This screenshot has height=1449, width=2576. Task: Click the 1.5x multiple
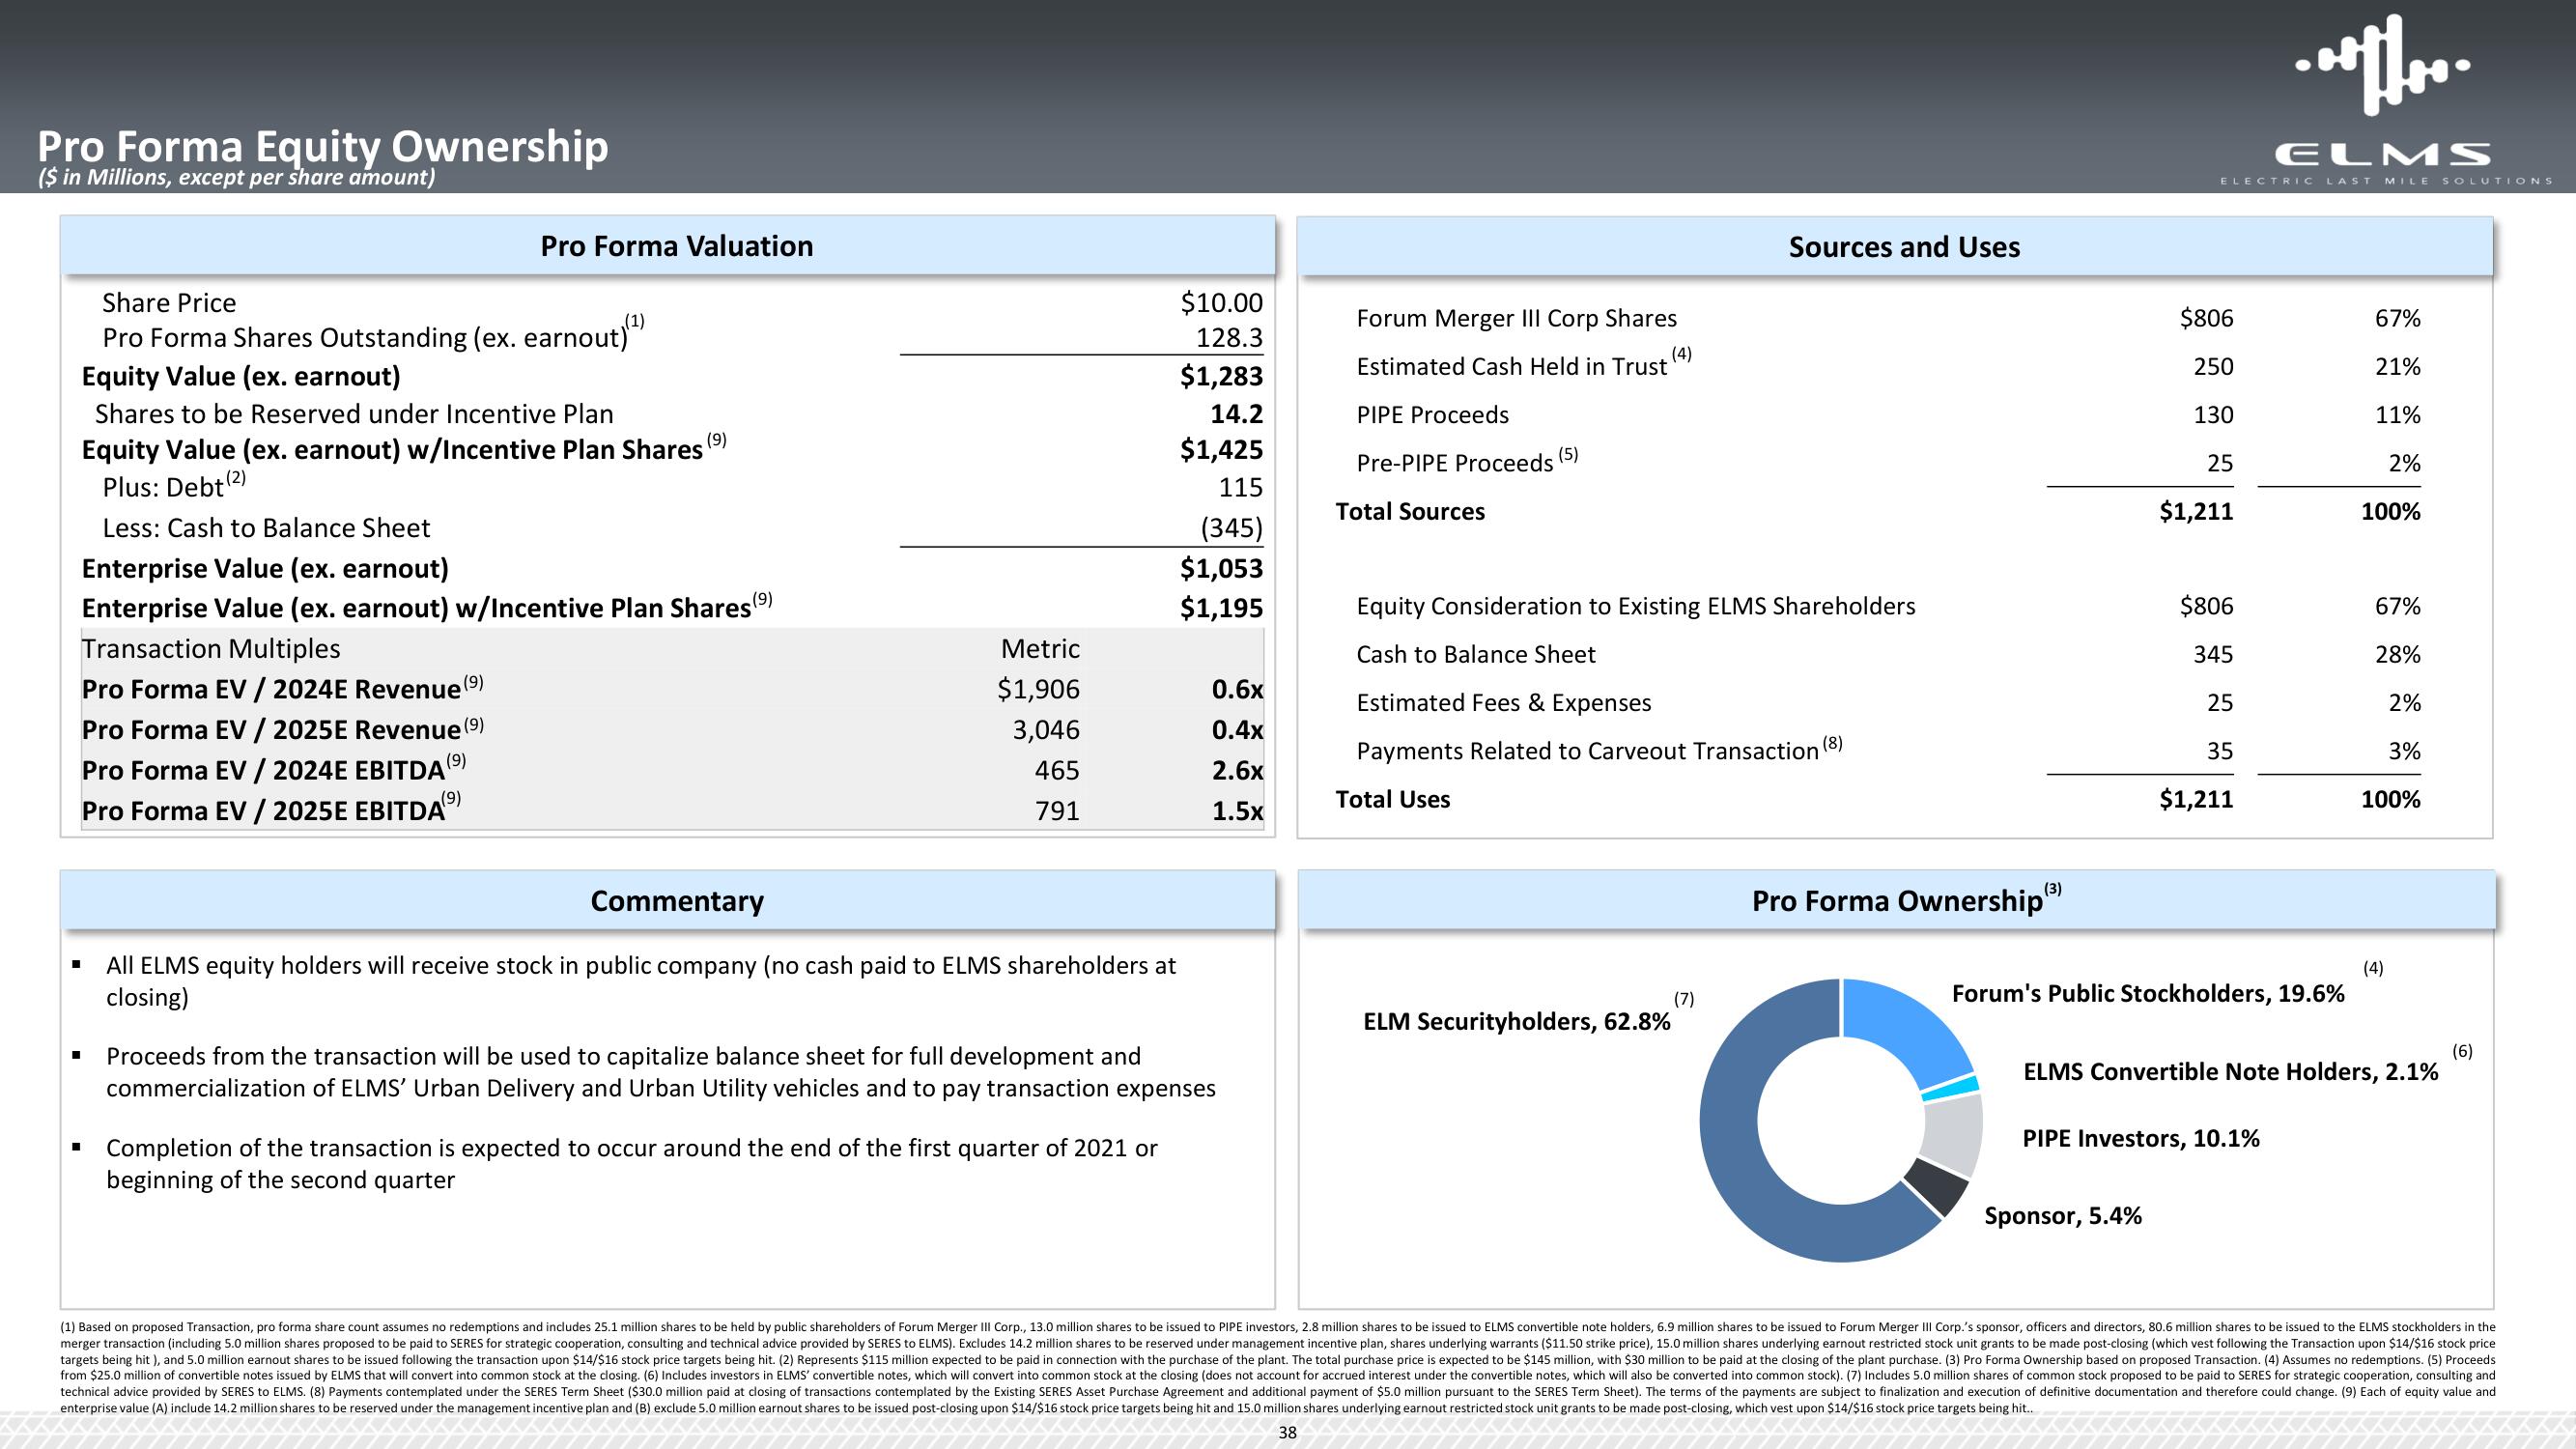(1237, 811)
